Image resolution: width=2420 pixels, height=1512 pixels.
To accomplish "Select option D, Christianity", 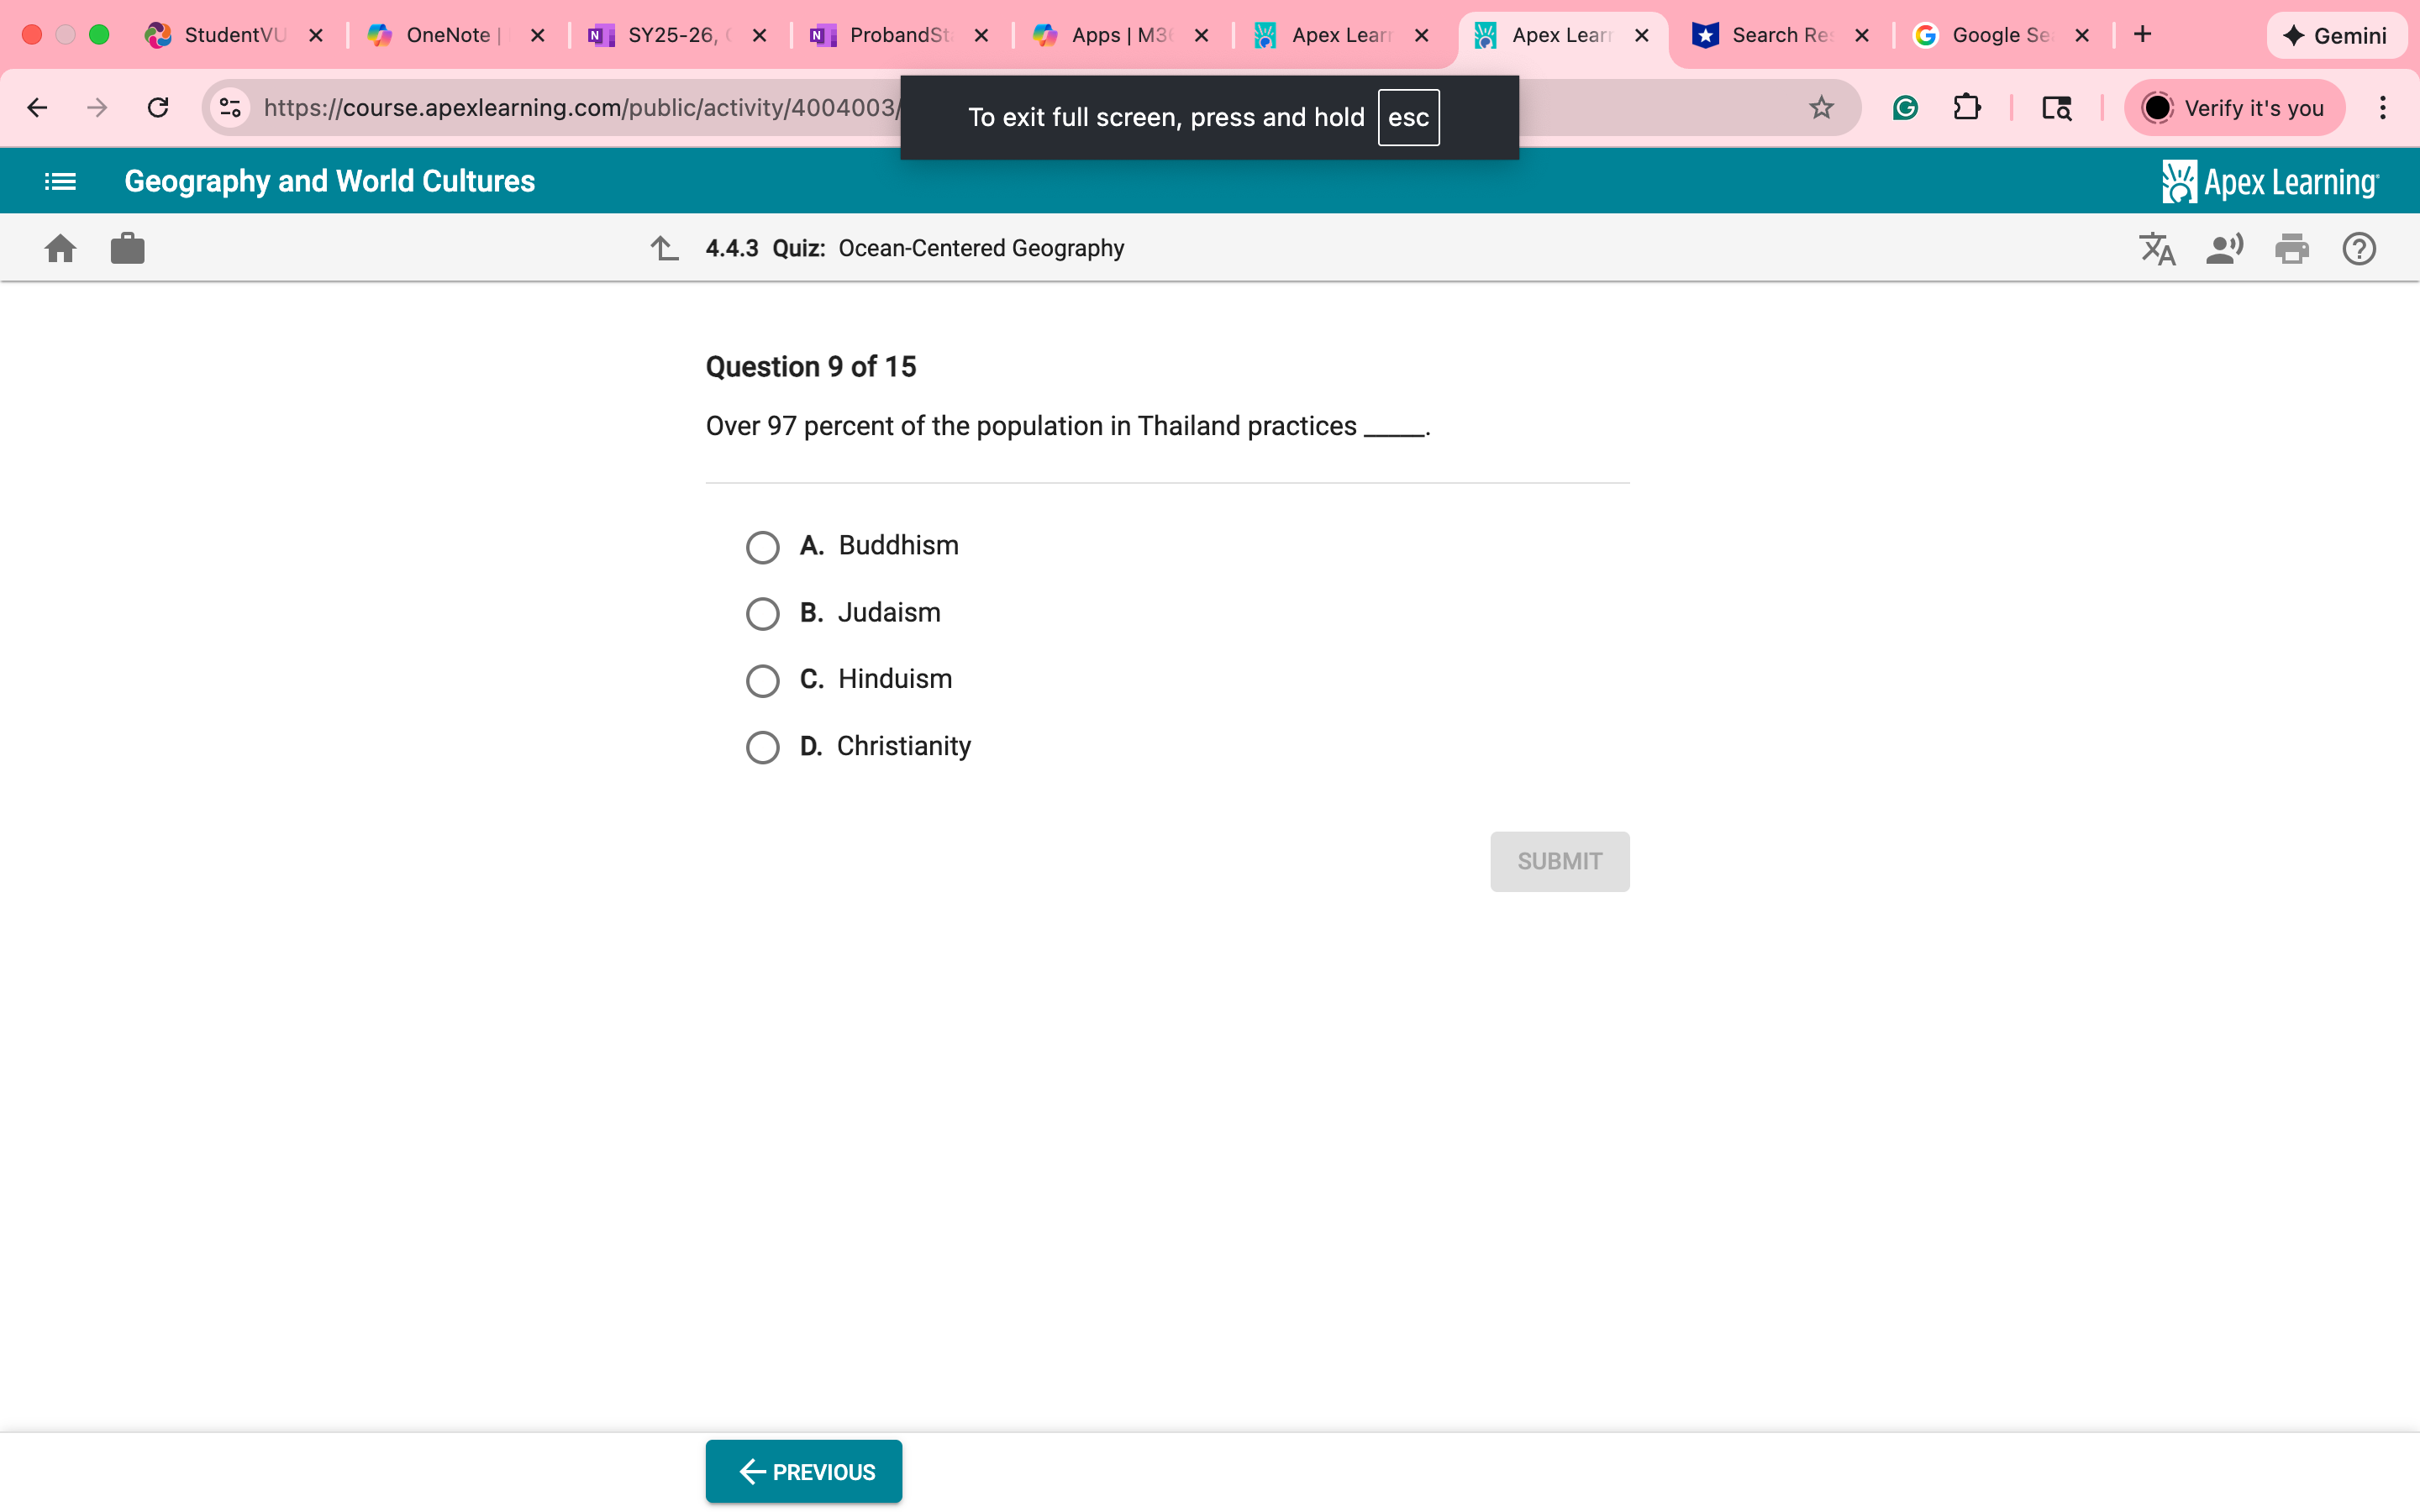I will [x=763, y=747].
